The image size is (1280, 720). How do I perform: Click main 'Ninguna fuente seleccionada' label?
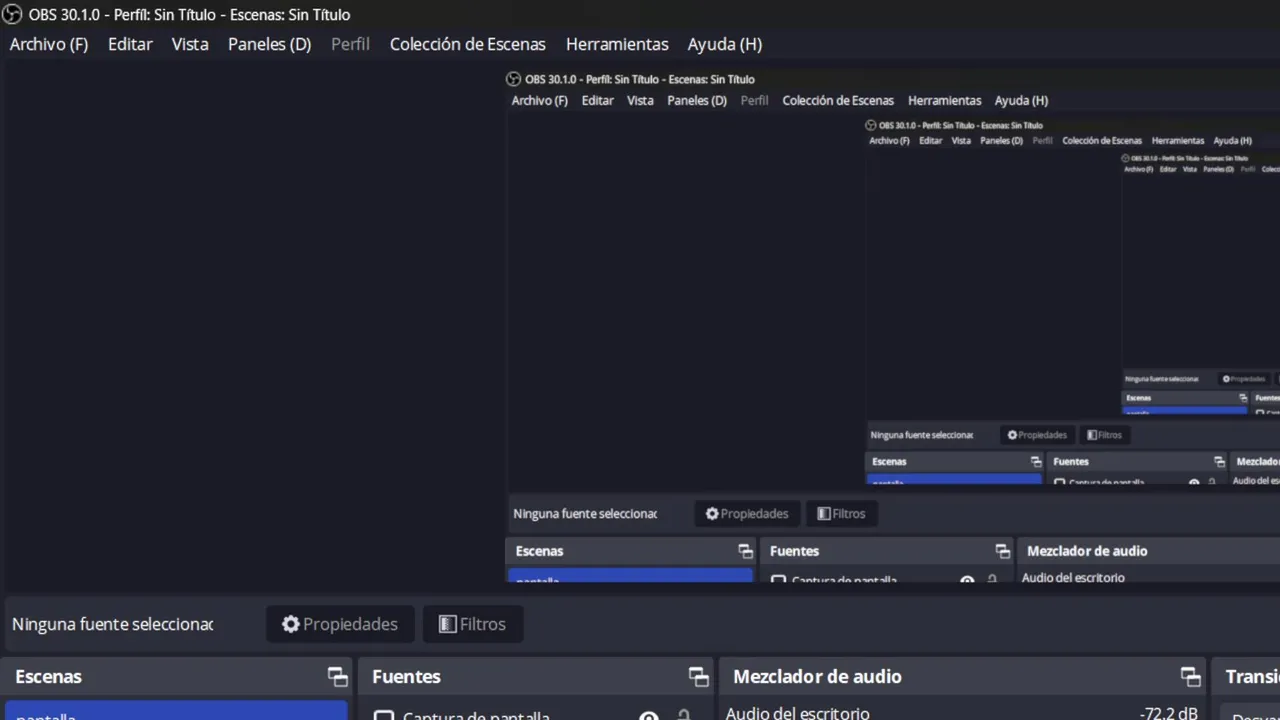112,624
